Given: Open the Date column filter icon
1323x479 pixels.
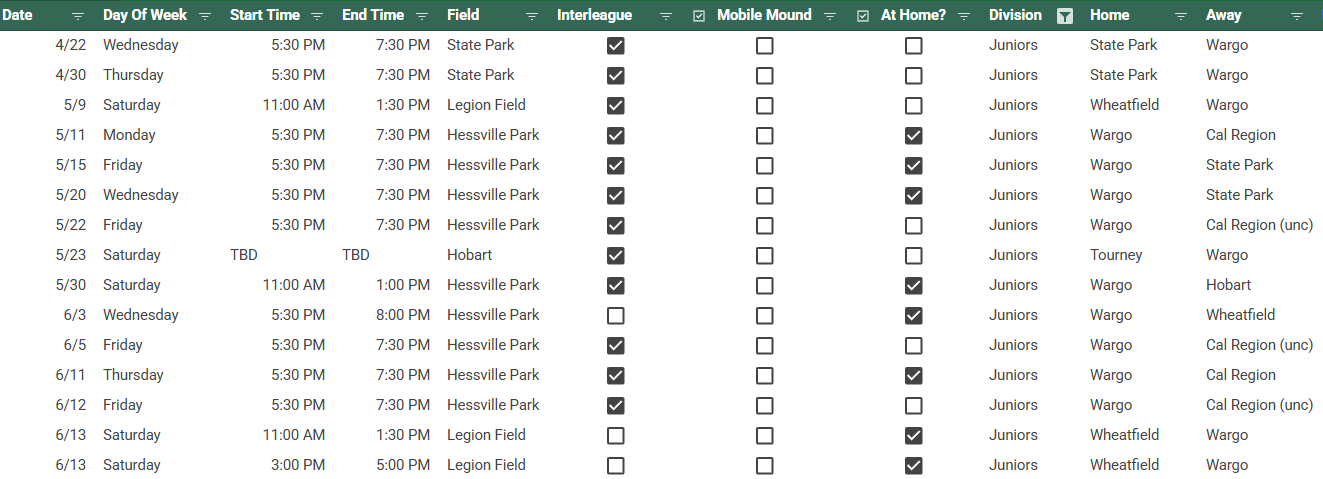Looking at the screenshot, I should pos(78,16).
